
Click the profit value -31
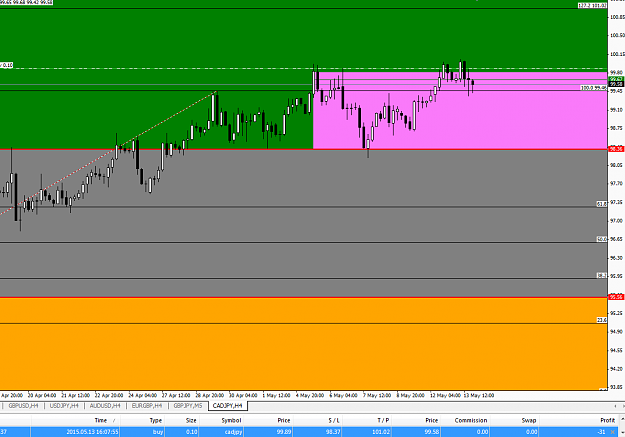click(601, 432)
